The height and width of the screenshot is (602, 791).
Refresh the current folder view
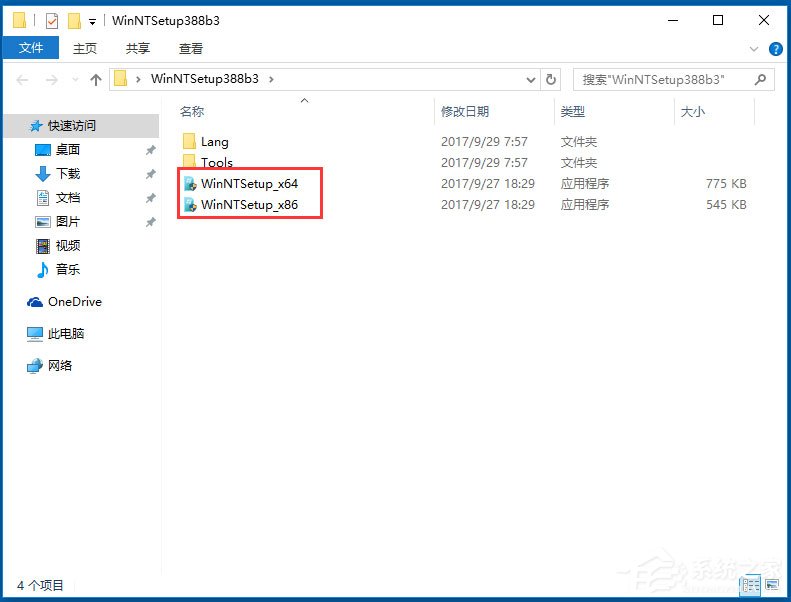click(x=550, y=80)
